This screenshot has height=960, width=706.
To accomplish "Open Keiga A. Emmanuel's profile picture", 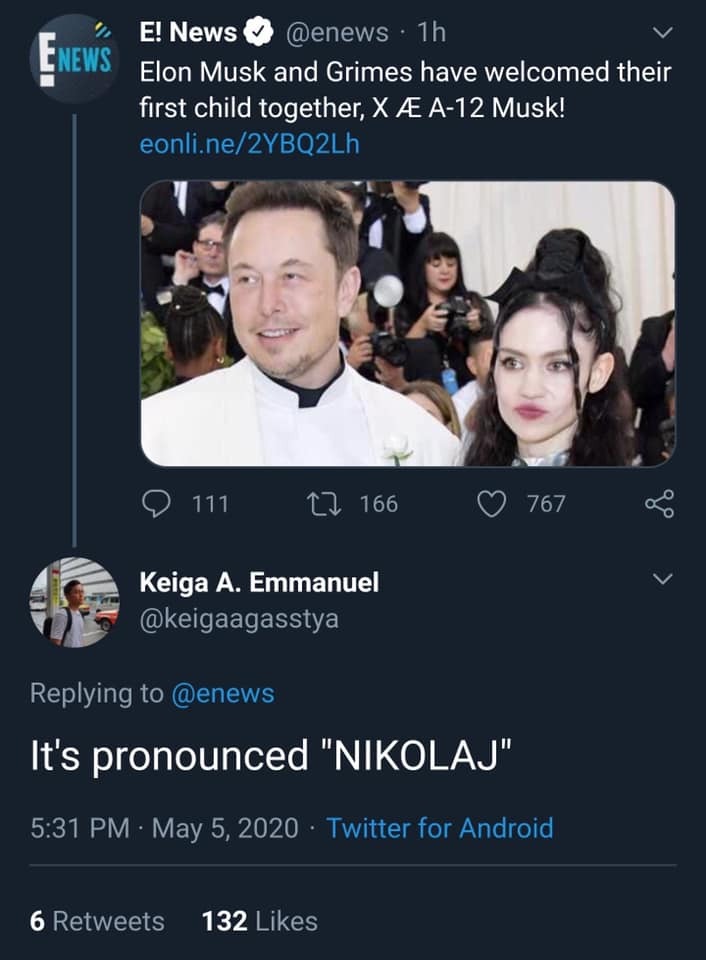I will pyautogui.click(x=74, y=602).
